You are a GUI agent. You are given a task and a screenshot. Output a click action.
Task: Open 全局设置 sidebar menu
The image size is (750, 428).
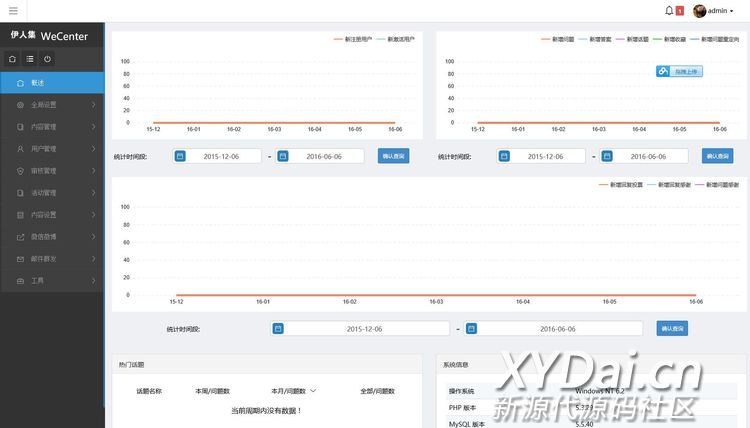pyautogui.click(x=52, y=105)
